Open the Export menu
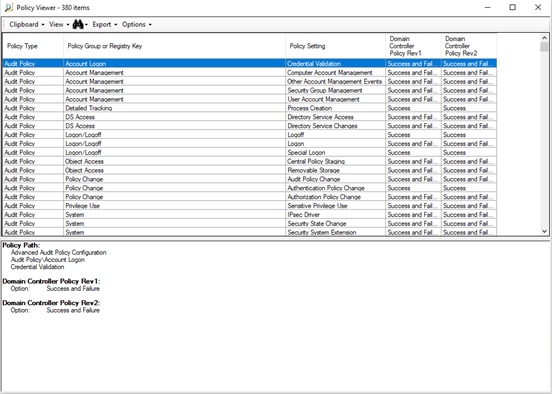This screenshot has width=552, height=394. 105,24
